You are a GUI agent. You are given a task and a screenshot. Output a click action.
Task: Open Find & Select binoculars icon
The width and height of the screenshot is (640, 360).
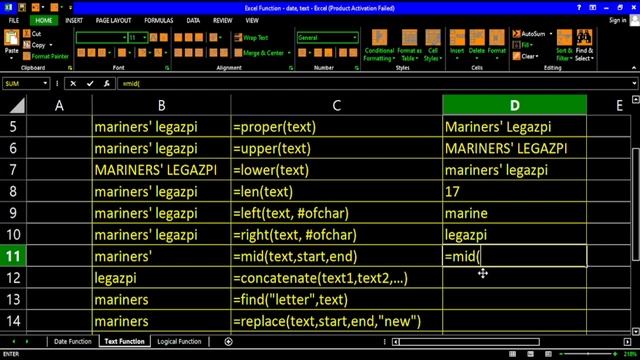(x=584, y=38)
